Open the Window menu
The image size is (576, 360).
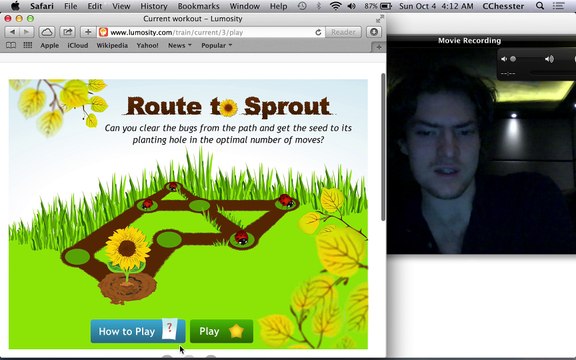[245, 6]
